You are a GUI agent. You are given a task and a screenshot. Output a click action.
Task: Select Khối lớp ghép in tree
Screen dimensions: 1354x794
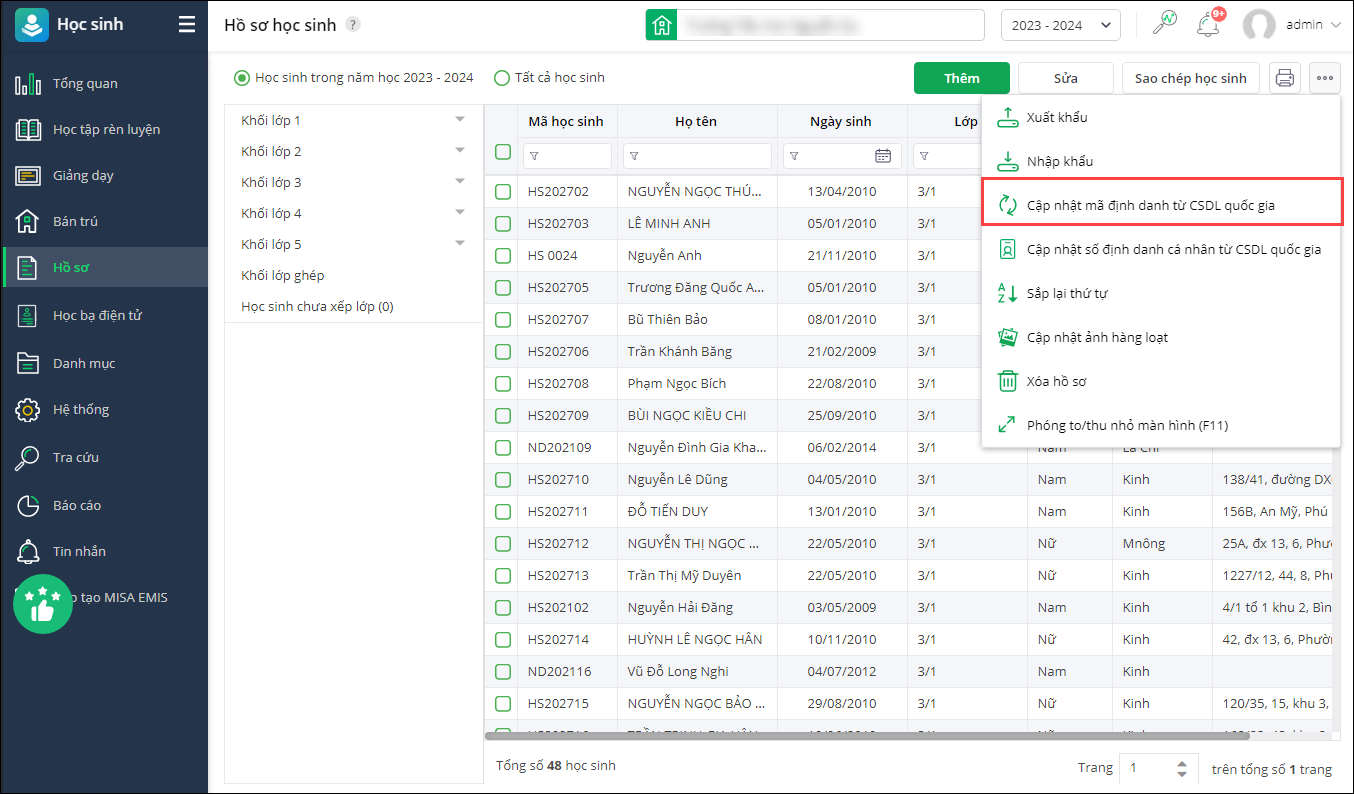(x=283, y=275)
